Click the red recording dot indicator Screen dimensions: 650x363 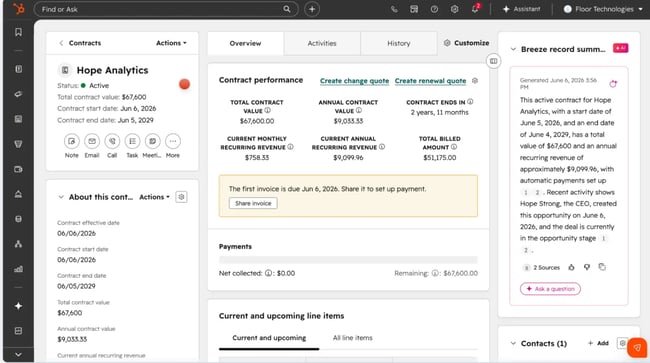(184, 84)
